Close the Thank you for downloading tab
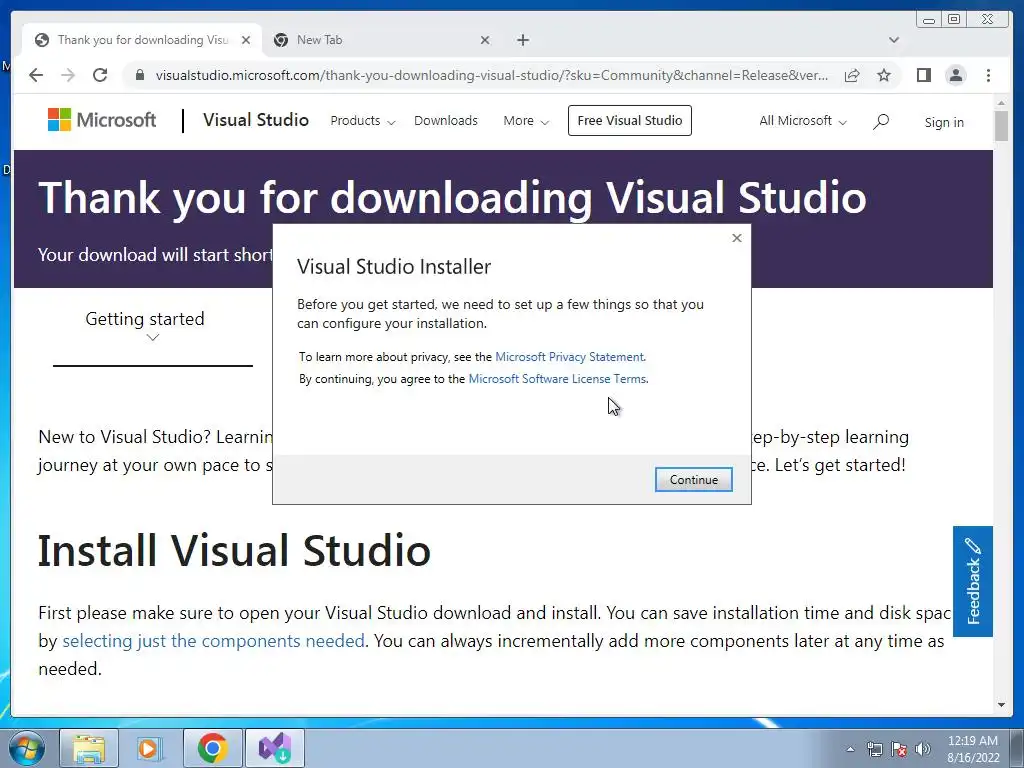Viewport: 1024px width, 768px height. click(x=246, y=40)
